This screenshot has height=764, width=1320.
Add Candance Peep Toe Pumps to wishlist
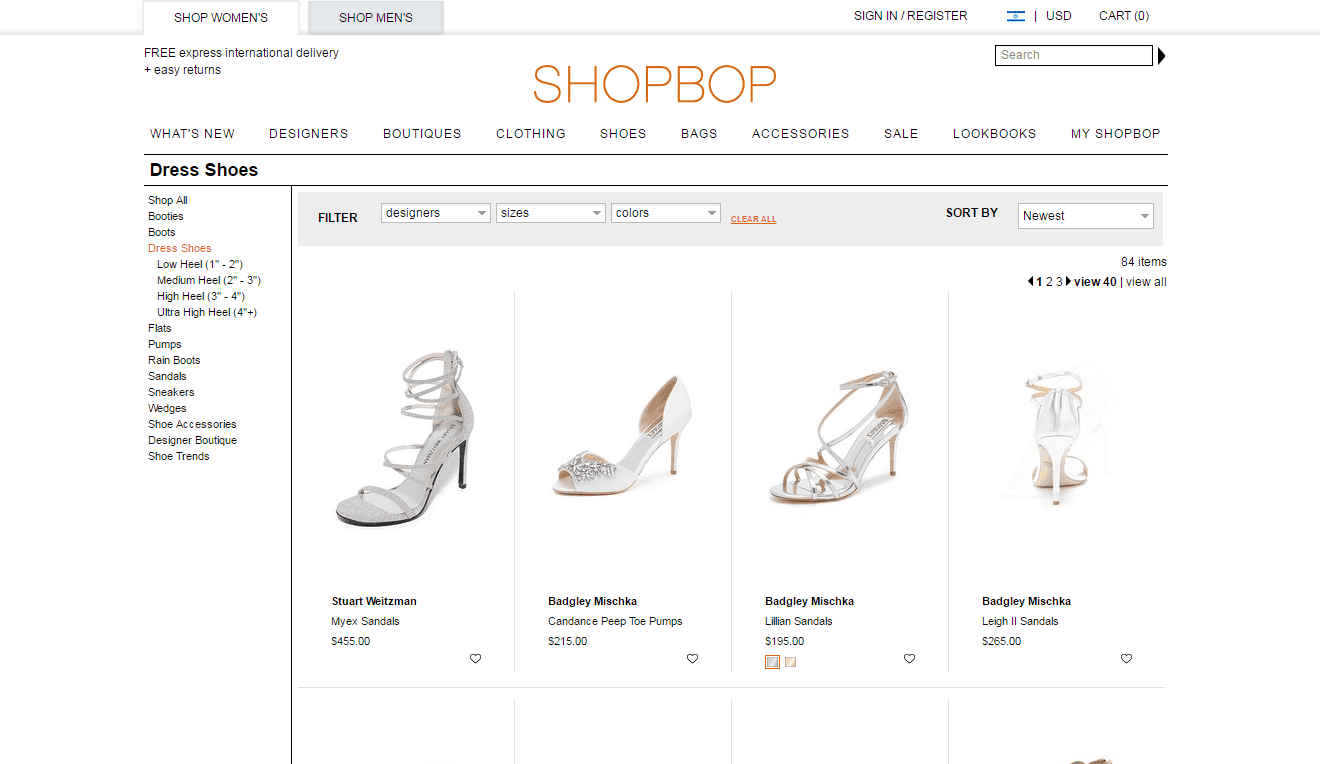tap(692, 659)
